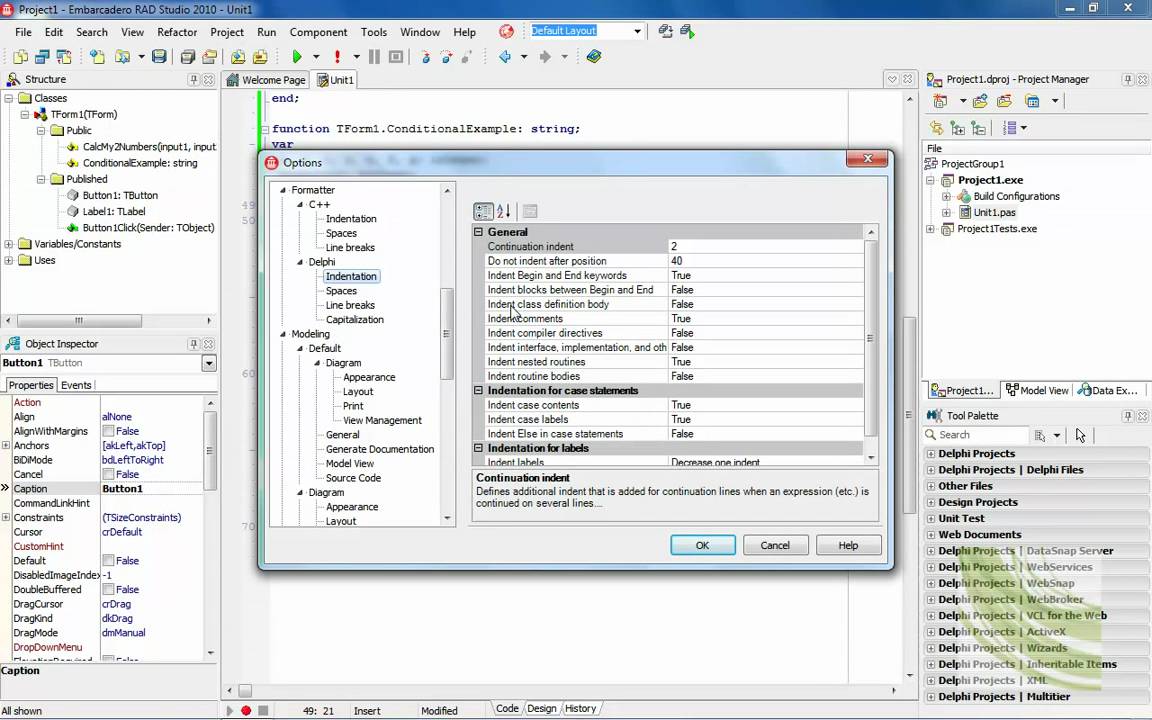Expand Build Configurations in Project Manager

(946, 197)
